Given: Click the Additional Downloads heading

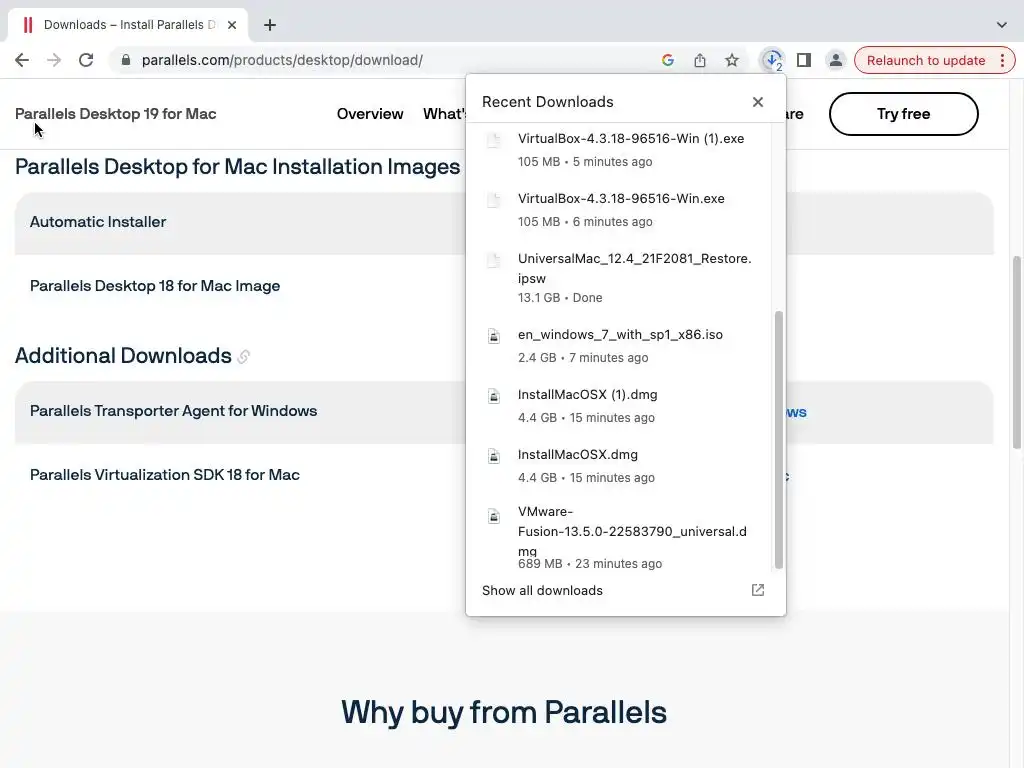Looking at the screenshot, I should [123, 356].
